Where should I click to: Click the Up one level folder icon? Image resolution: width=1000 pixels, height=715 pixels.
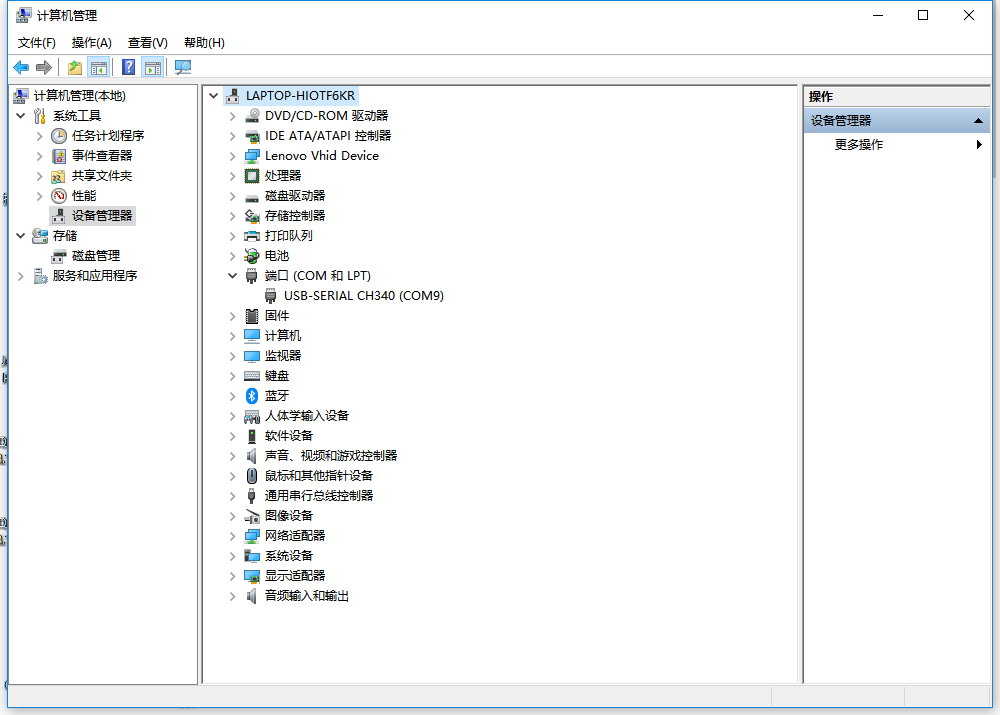pyautogui.click(x=74, y=67)
